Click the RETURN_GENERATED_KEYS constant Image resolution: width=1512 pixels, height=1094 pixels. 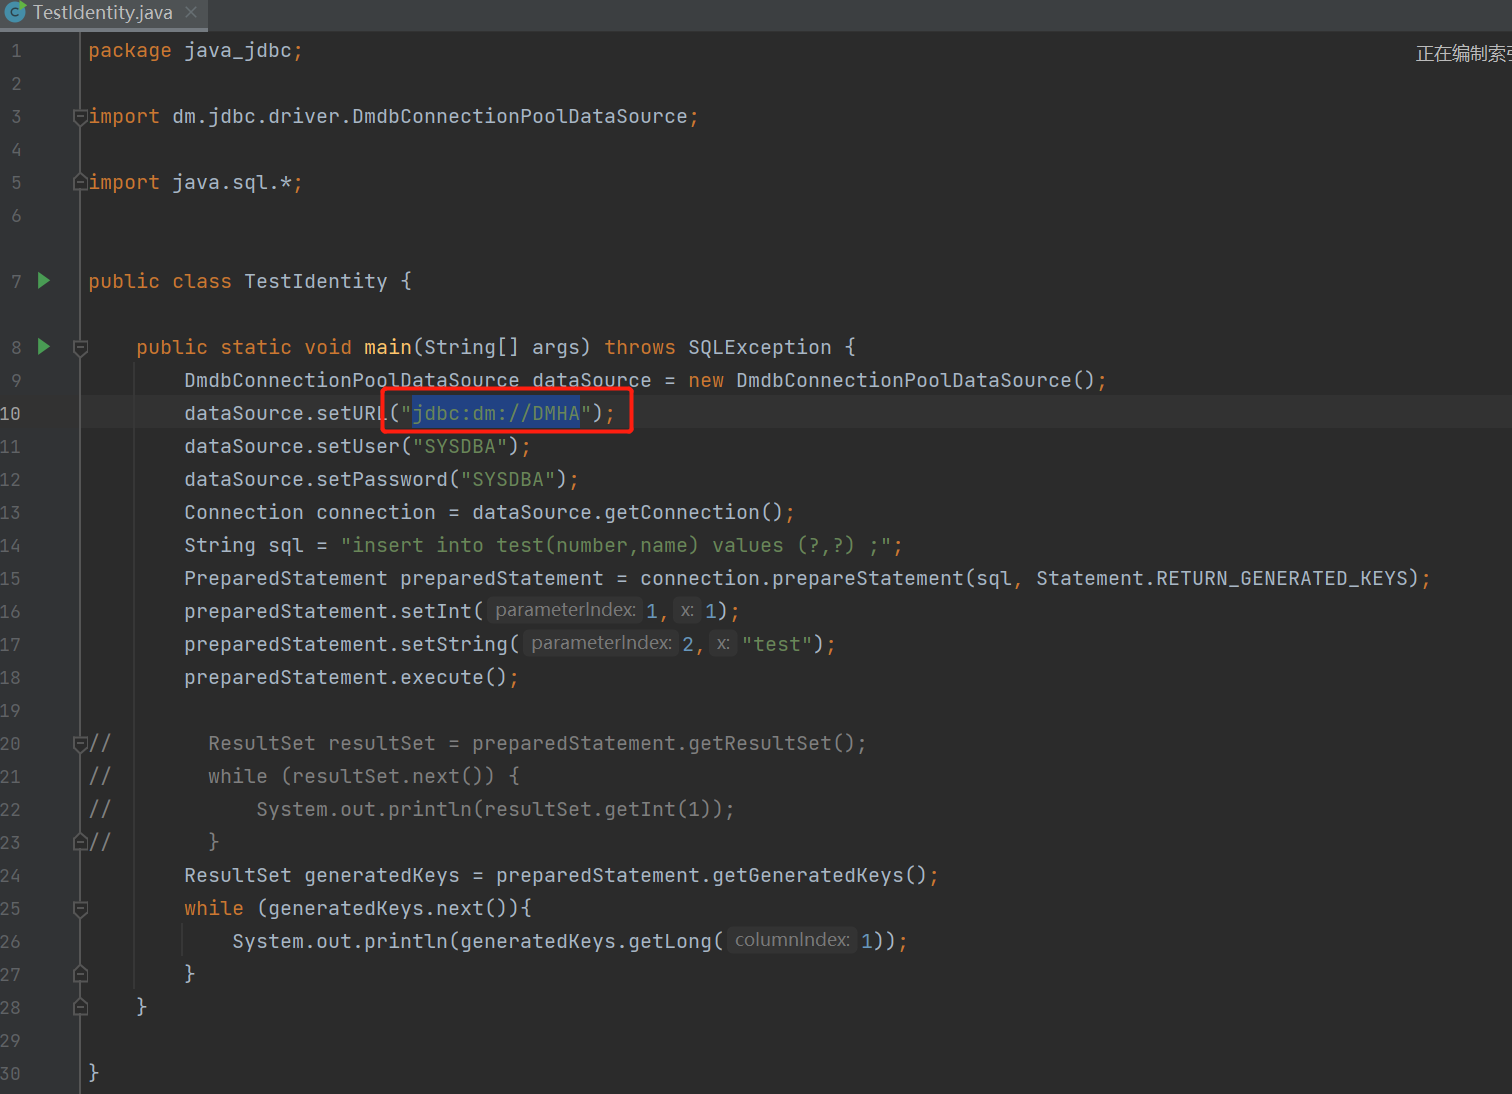1281,579
